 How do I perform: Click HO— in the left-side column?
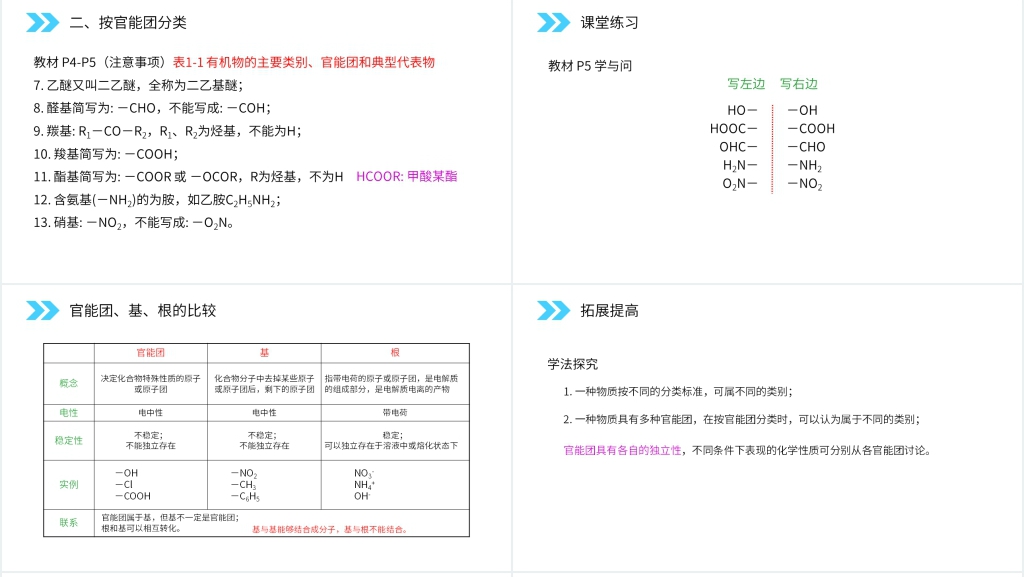742,110
